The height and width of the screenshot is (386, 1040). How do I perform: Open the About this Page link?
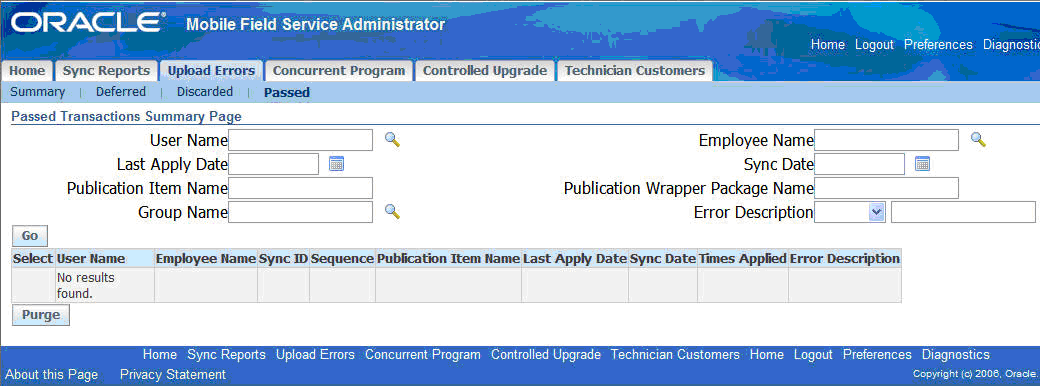click(52, 375)
